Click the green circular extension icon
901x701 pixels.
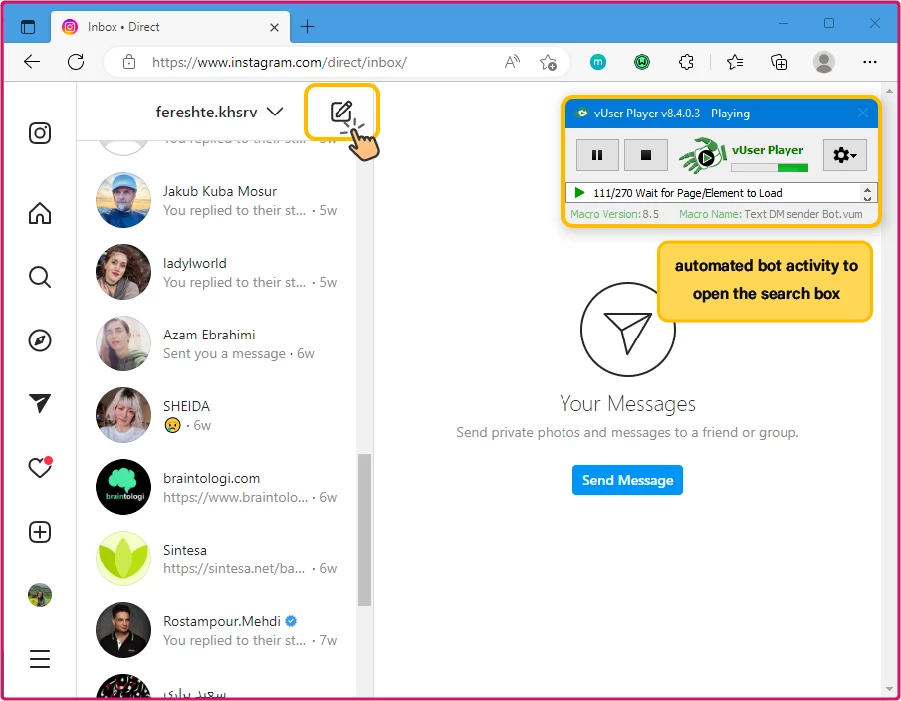tap(642, 61)
